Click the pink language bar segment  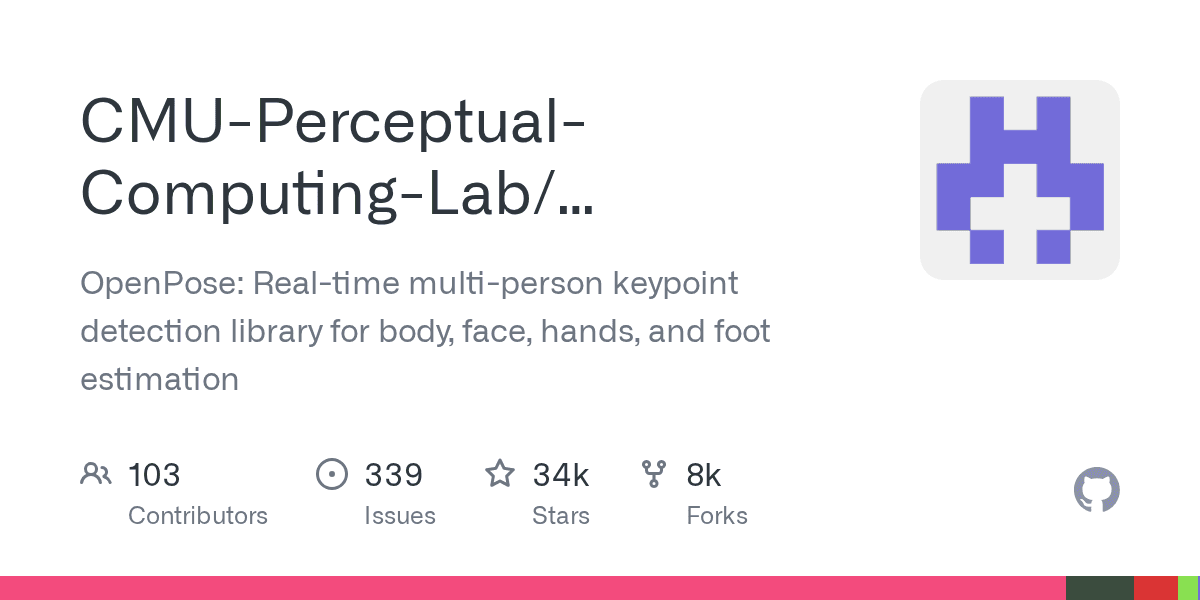[530, 588]
